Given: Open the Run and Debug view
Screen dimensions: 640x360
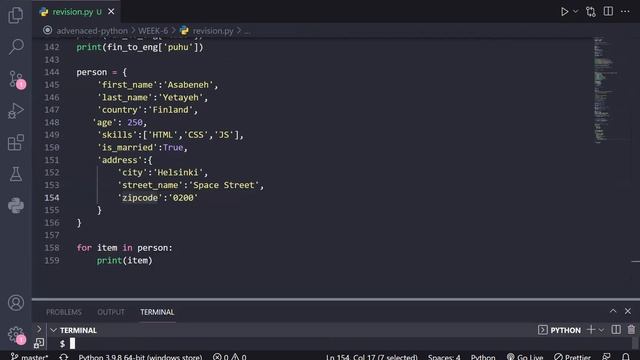Looking at the screenshot, I should pyautogui.click(x=16, y=111).
